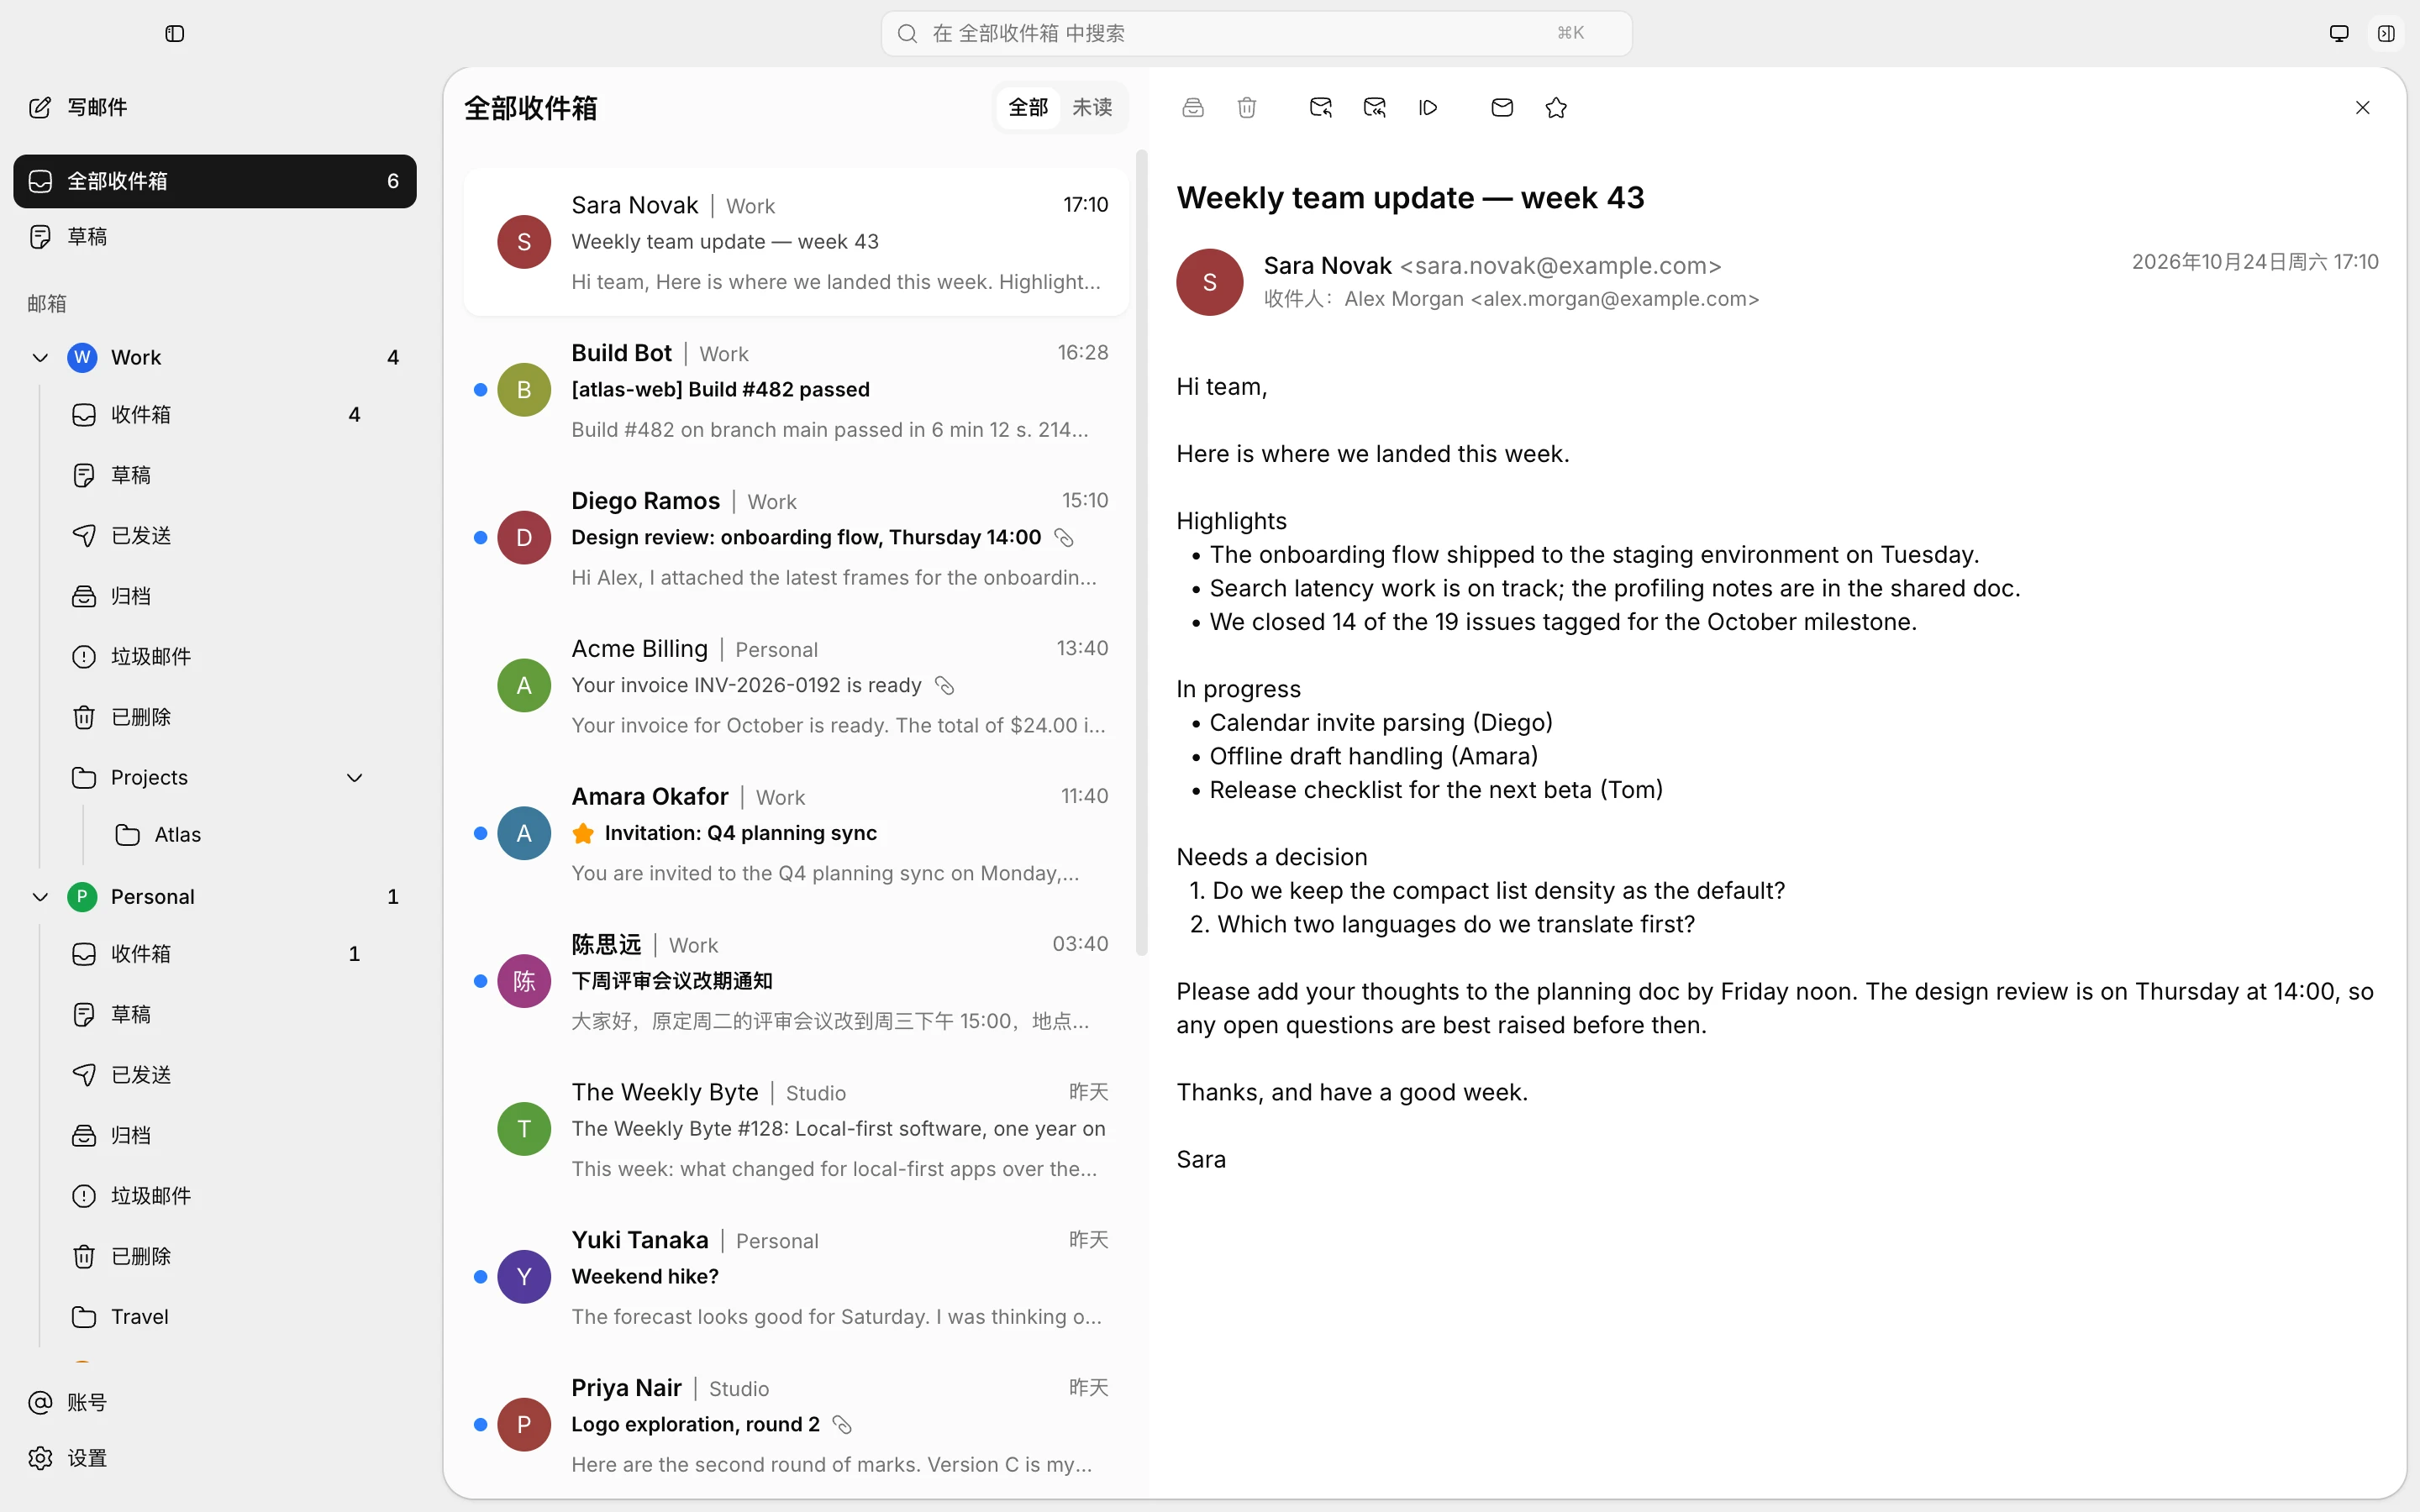Archive the open email
2420x1512 pixels.
click(x=1193, y=107)
